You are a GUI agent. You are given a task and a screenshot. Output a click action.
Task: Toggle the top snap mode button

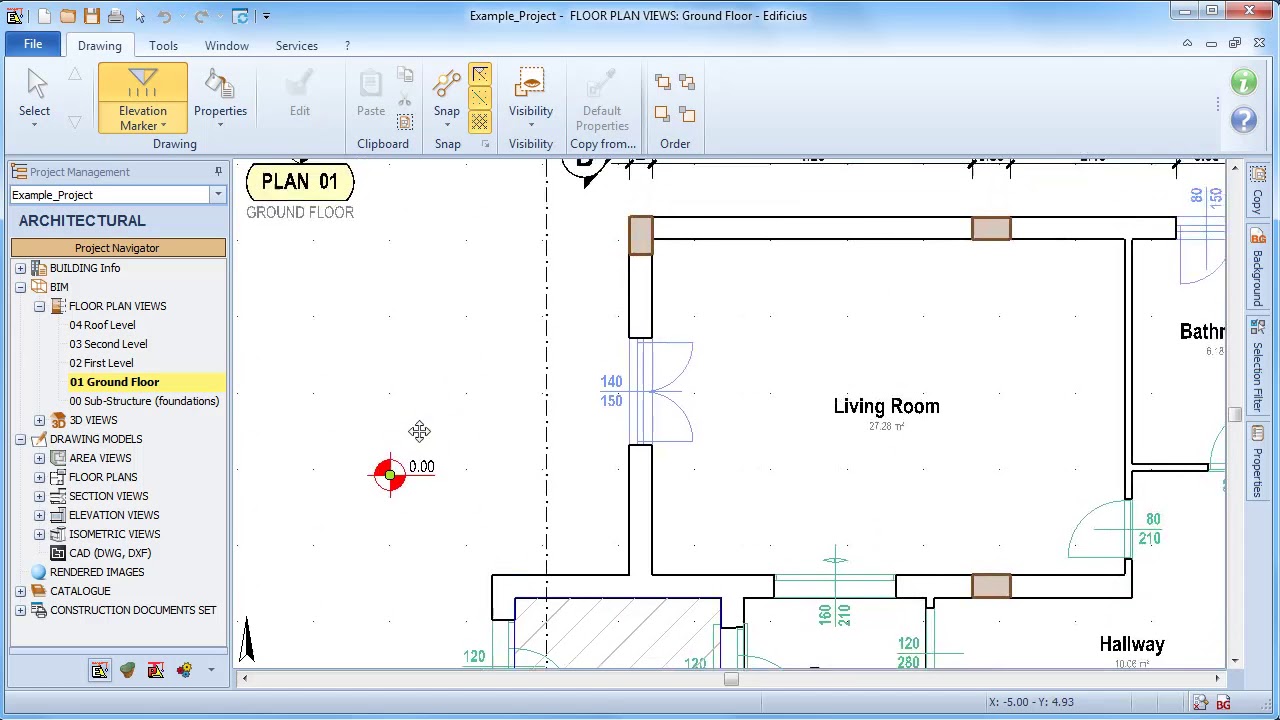[480, 75]
